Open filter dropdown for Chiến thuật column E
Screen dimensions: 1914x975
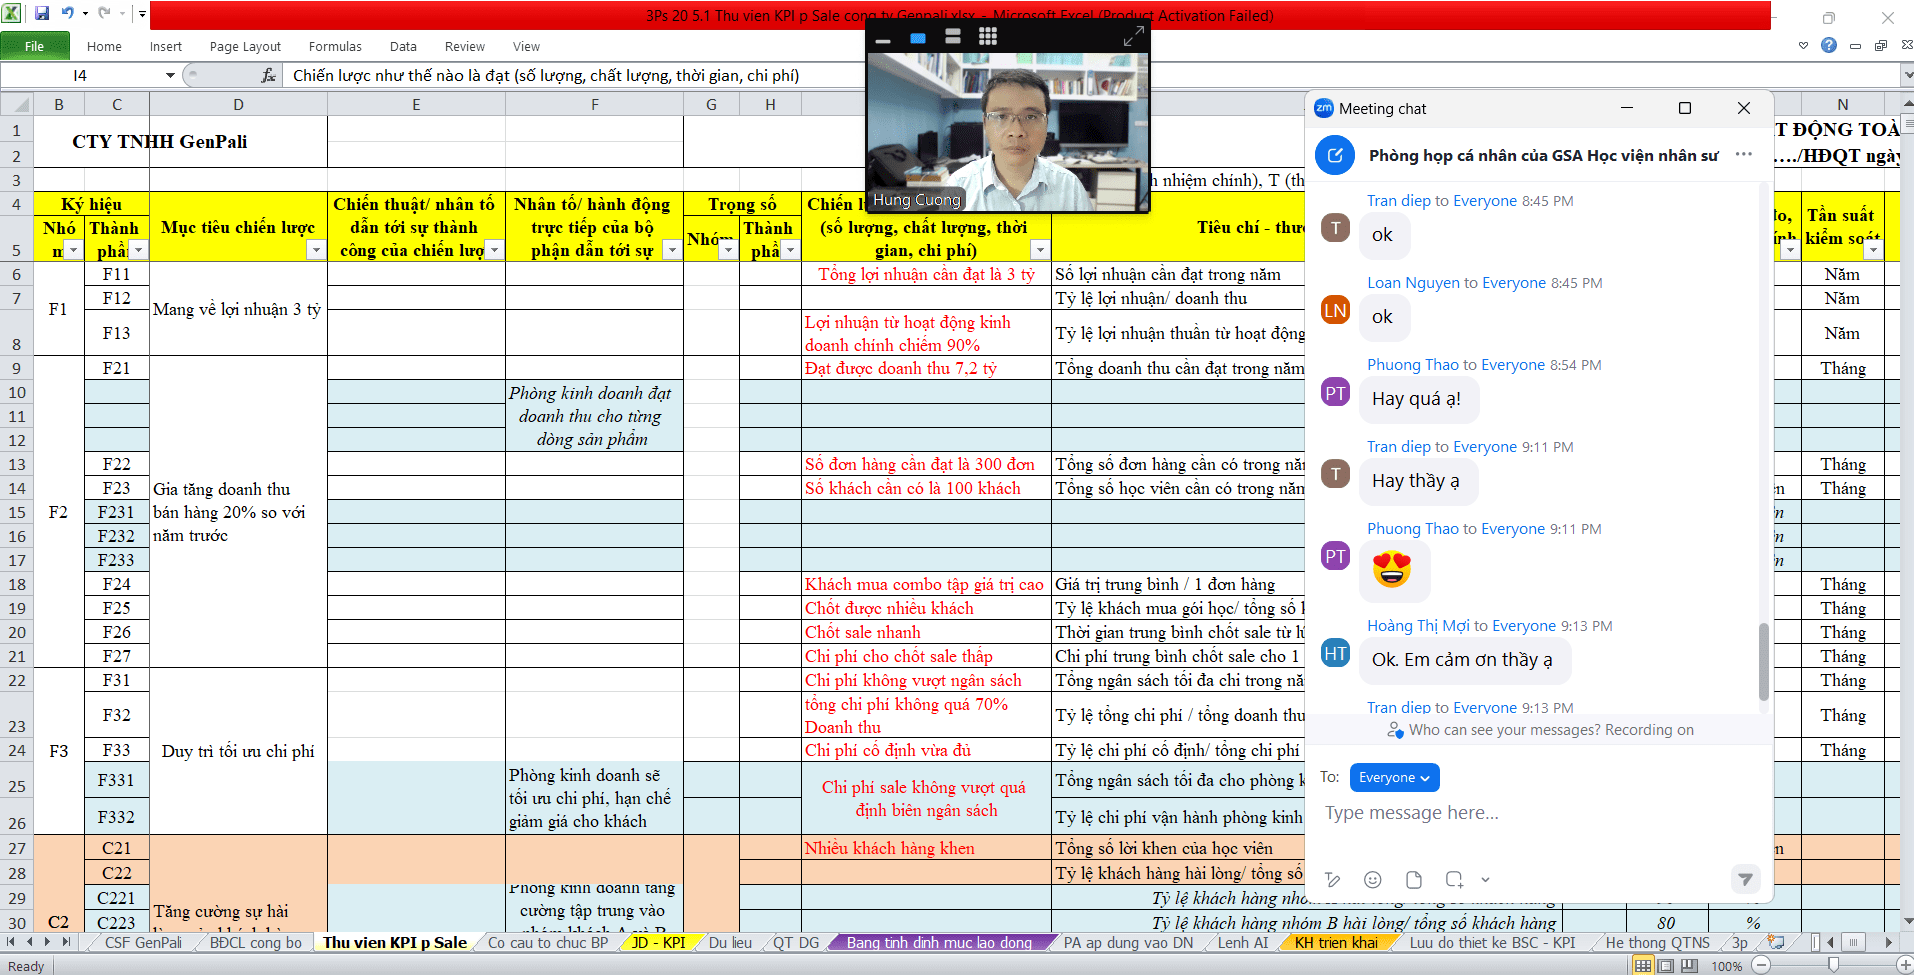tap(494, 250)
